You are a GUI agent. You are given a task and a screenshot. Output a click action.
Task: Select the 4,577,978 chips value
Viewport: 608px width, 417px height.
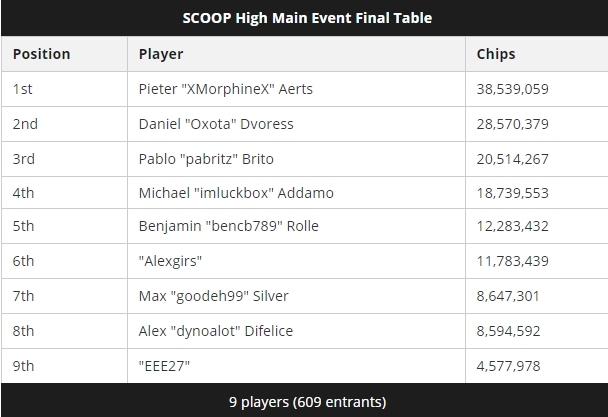(508, 366)
